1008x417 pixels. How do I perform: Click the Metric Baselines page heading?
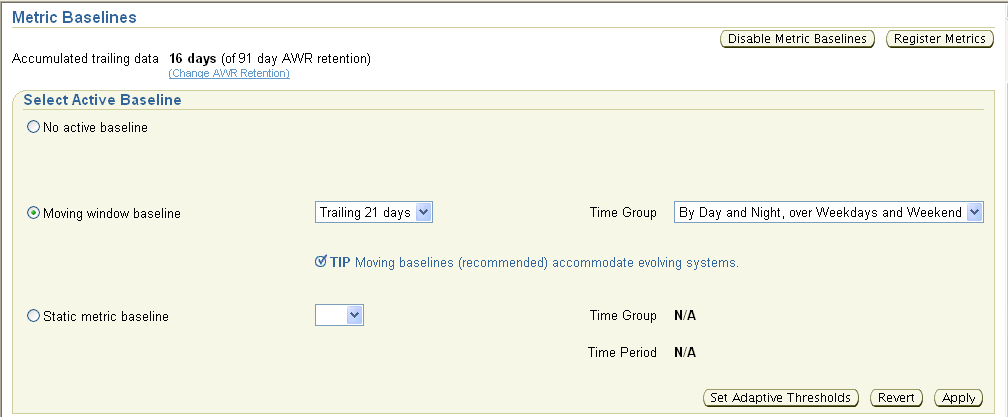74,17
